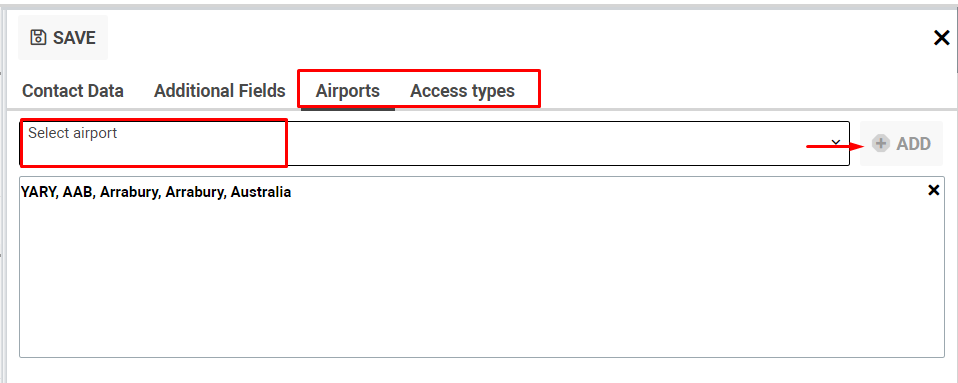Remove Arrabury airport using its X icon
The image size is (958, 383).
click(x=933, y=190)
